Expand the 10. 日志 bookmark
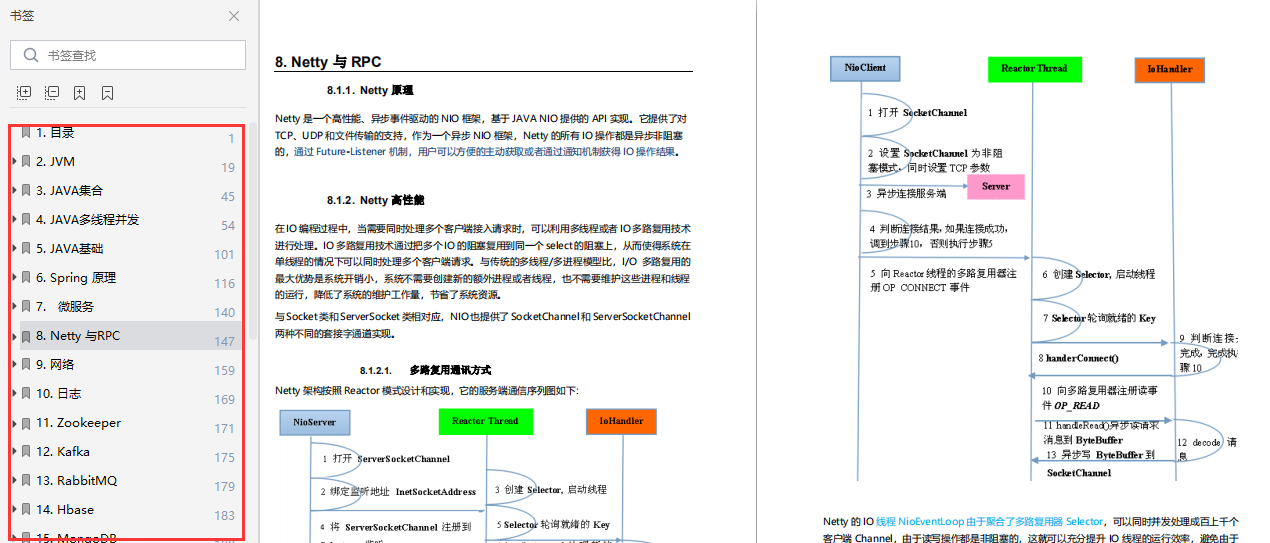The image size is (1270, 543). pos(14,394)
